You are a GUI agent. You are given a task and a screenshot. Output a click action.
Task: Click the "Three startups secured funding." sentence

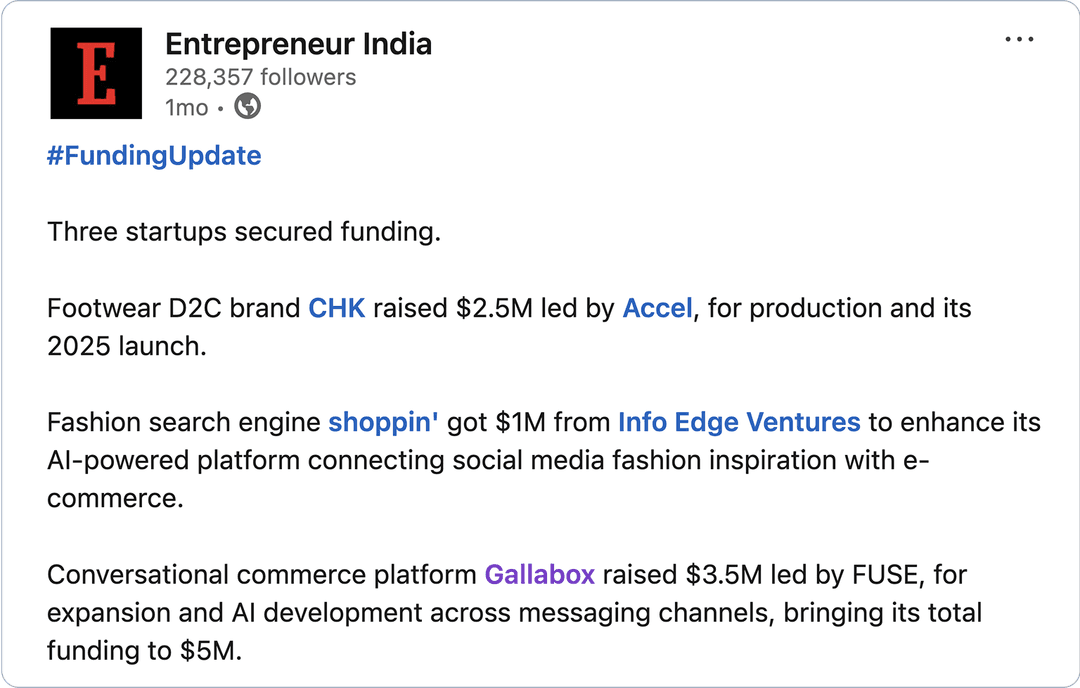(x=244, y=232)
